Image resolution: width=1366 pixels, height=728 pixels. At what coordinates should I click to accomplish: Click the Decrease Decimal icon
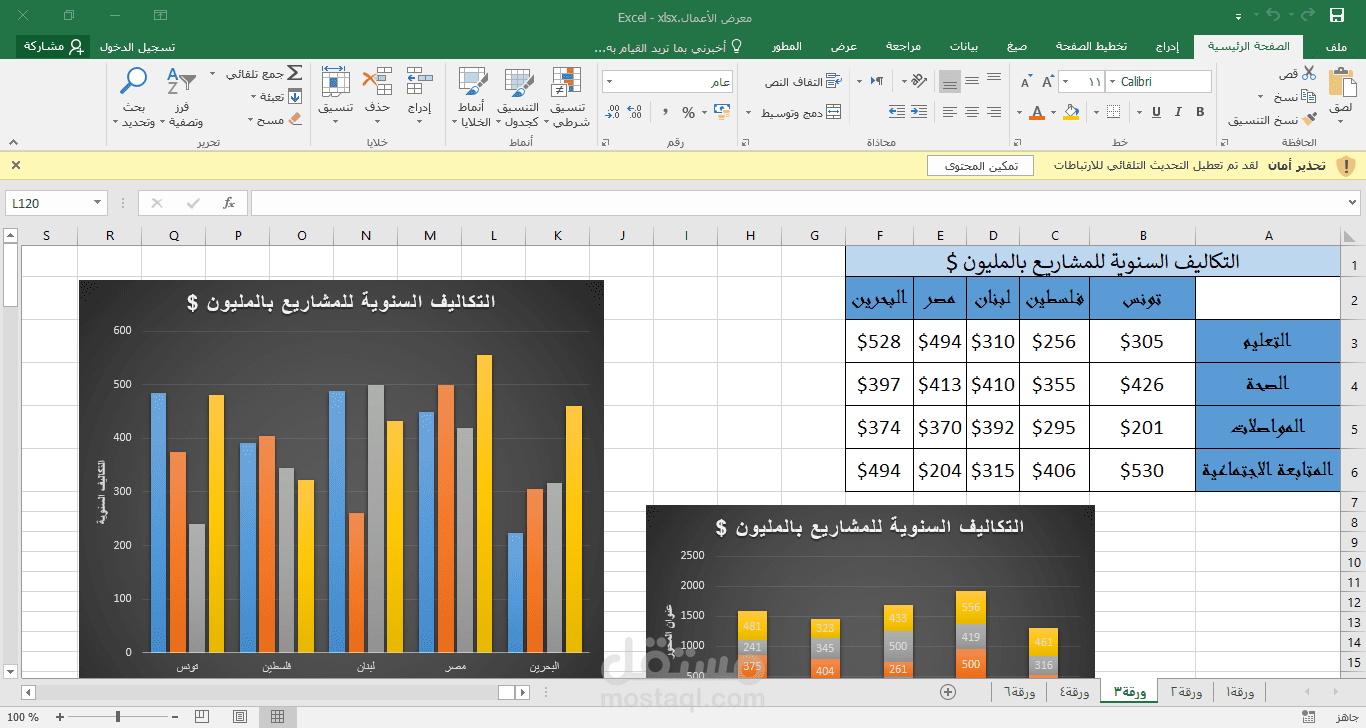coord(612,112)
